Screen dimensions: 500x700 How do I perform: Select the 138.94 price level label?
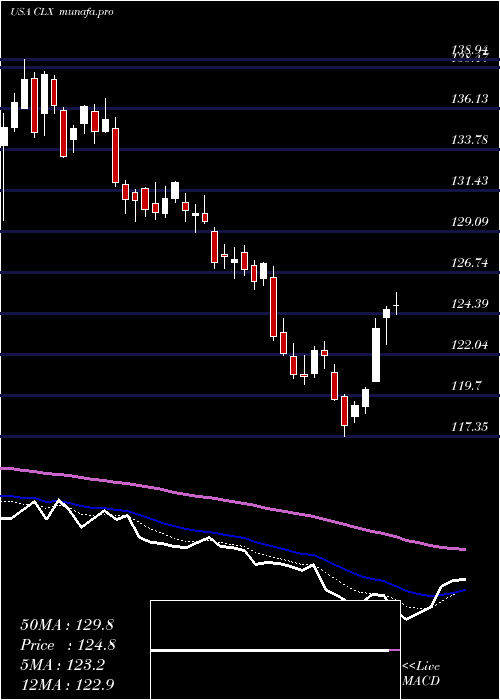469,49
